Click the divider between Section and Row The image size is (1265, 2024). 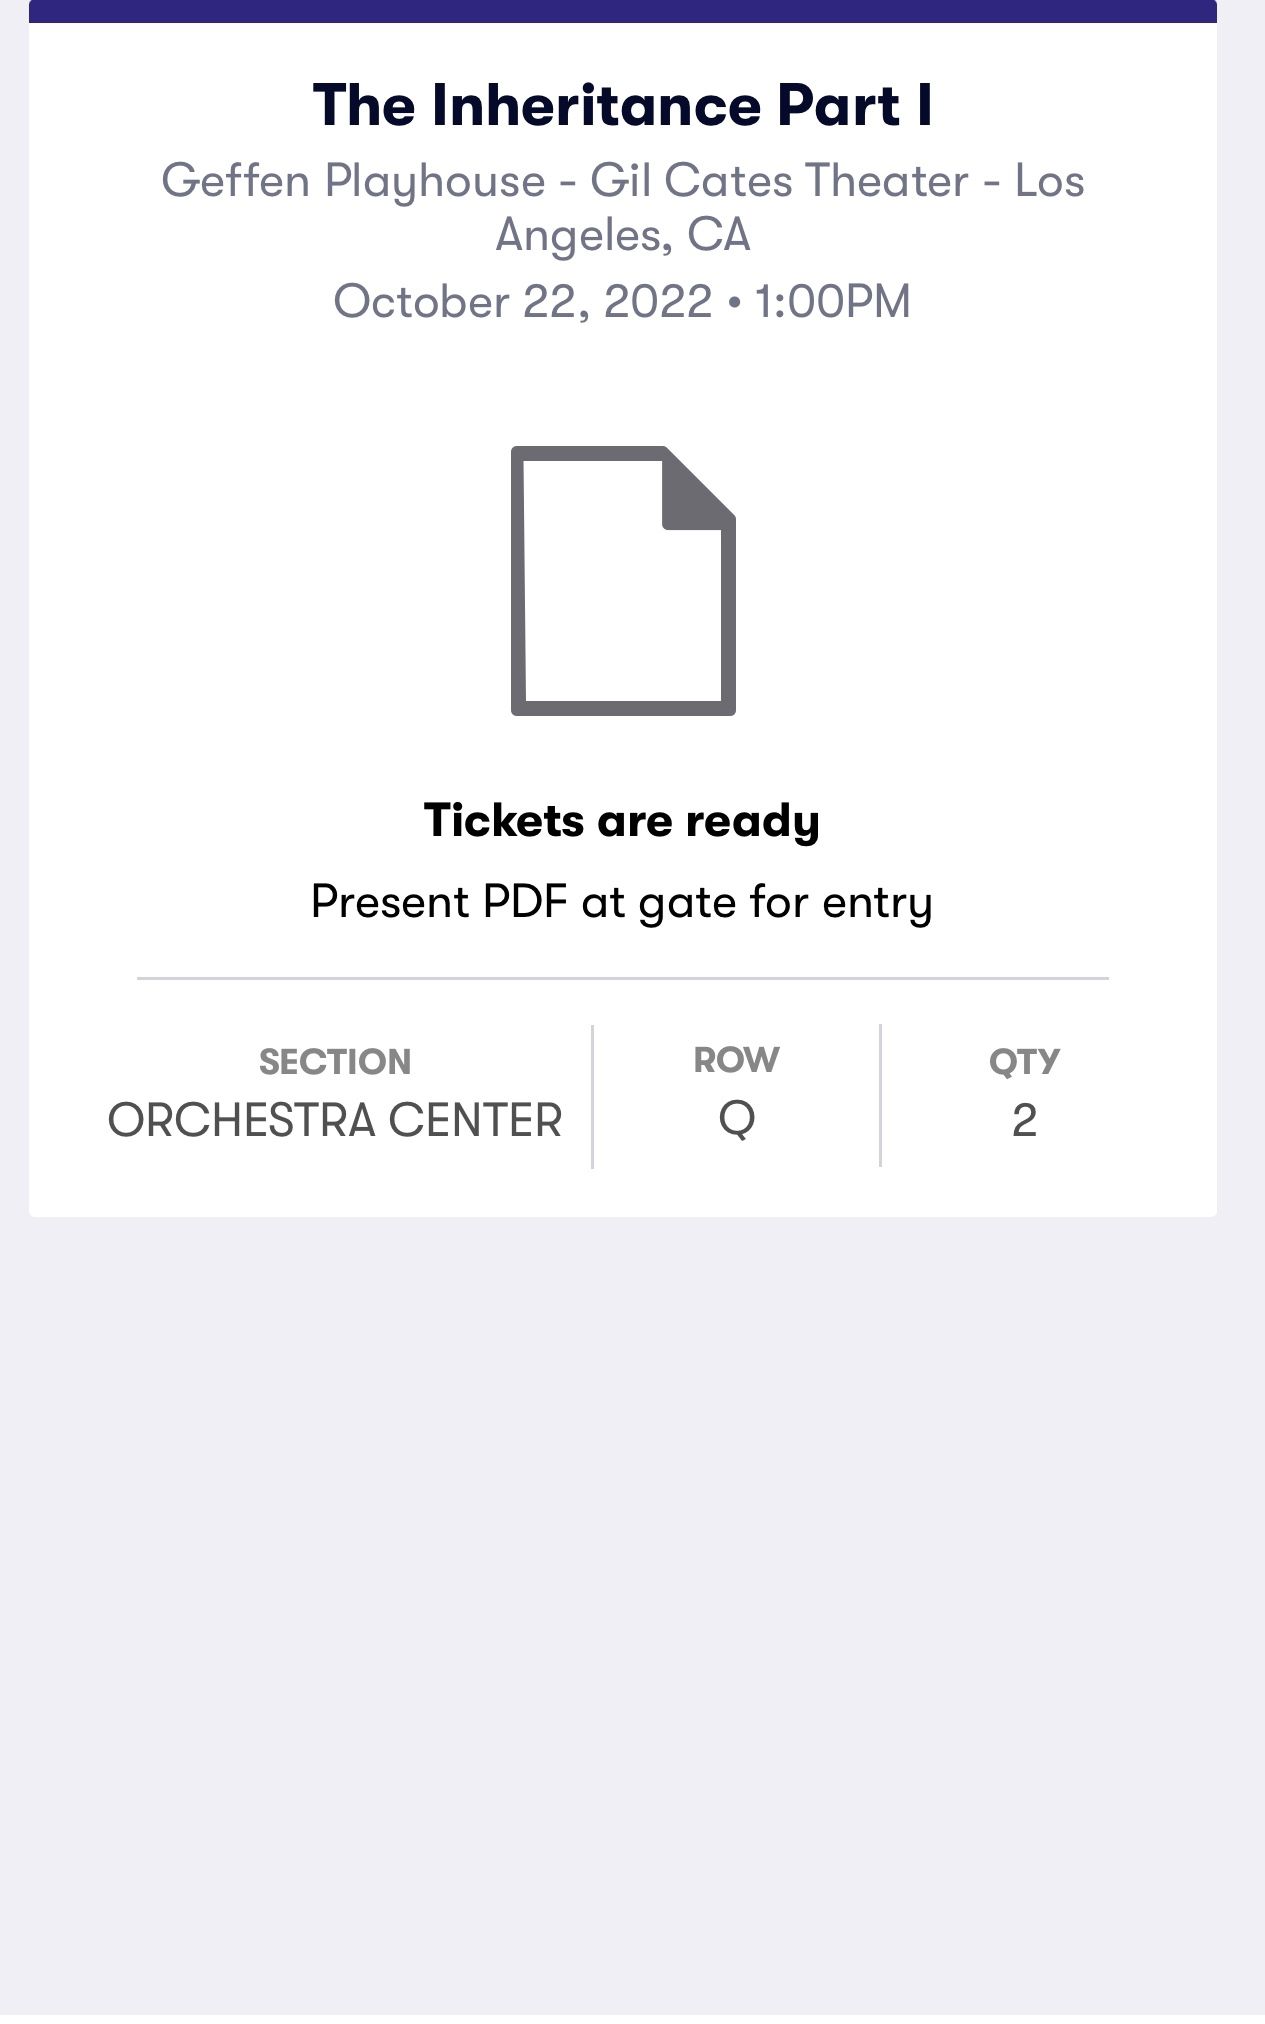click(592, 1096)
